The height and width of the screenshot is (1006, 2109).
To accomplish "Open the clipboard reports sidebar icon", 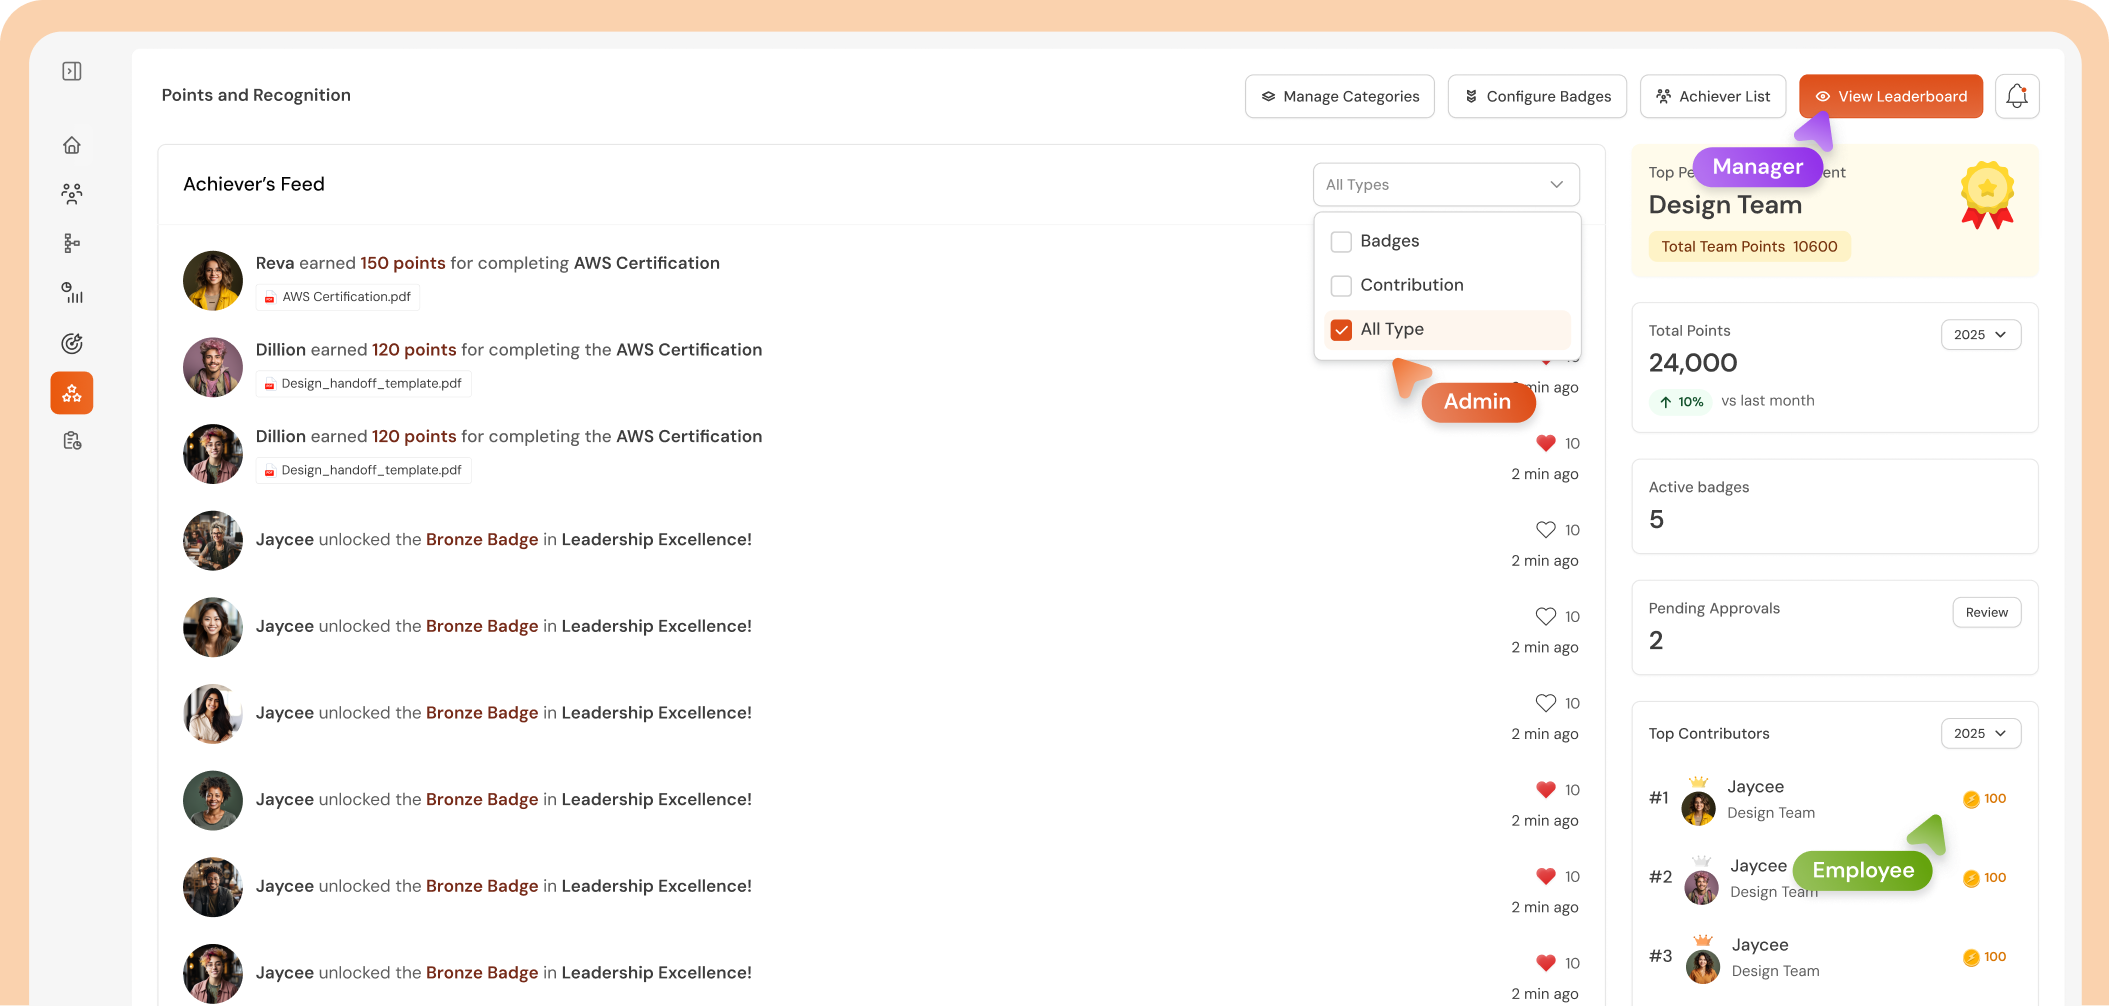I will [x=72, y=441].
